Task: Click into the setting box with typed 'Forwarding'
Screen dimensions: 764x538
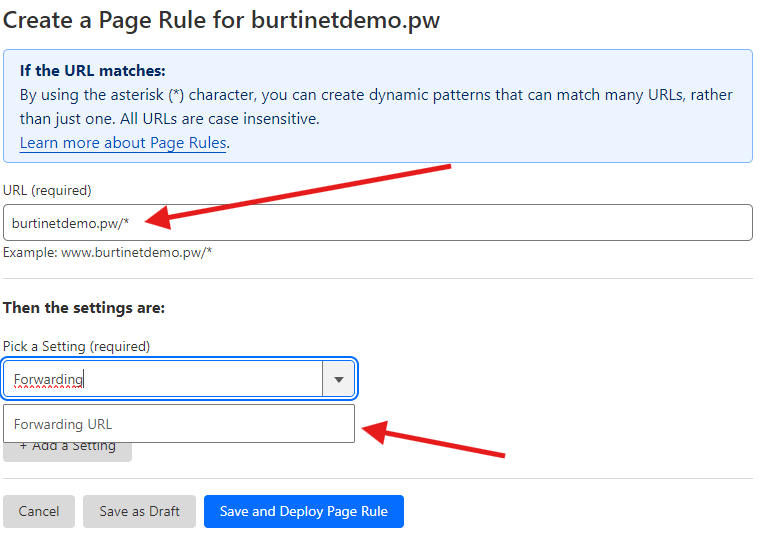Action: coord(163,379)
